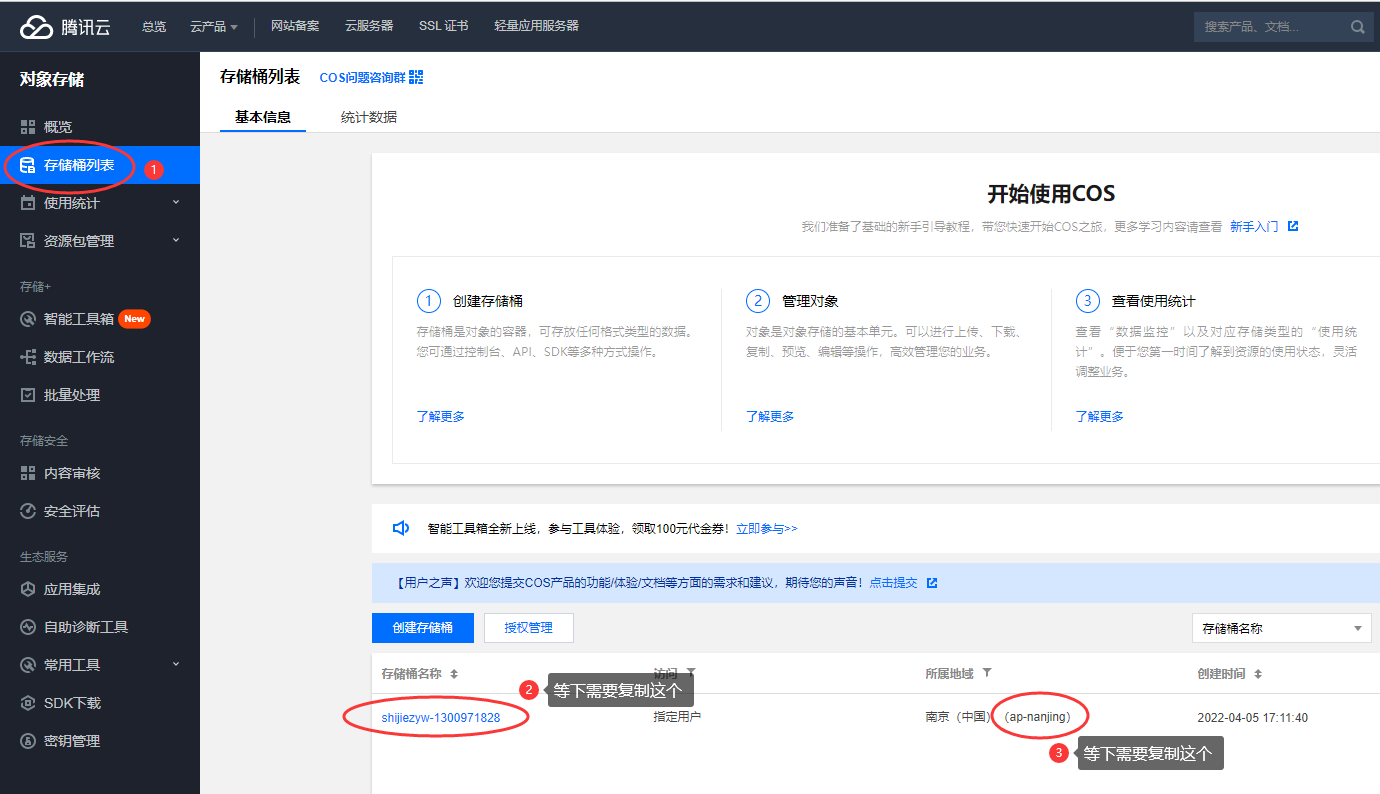Click the 指定用户 access cell
Screen dimensions: 1380x794
pos(677,717)
